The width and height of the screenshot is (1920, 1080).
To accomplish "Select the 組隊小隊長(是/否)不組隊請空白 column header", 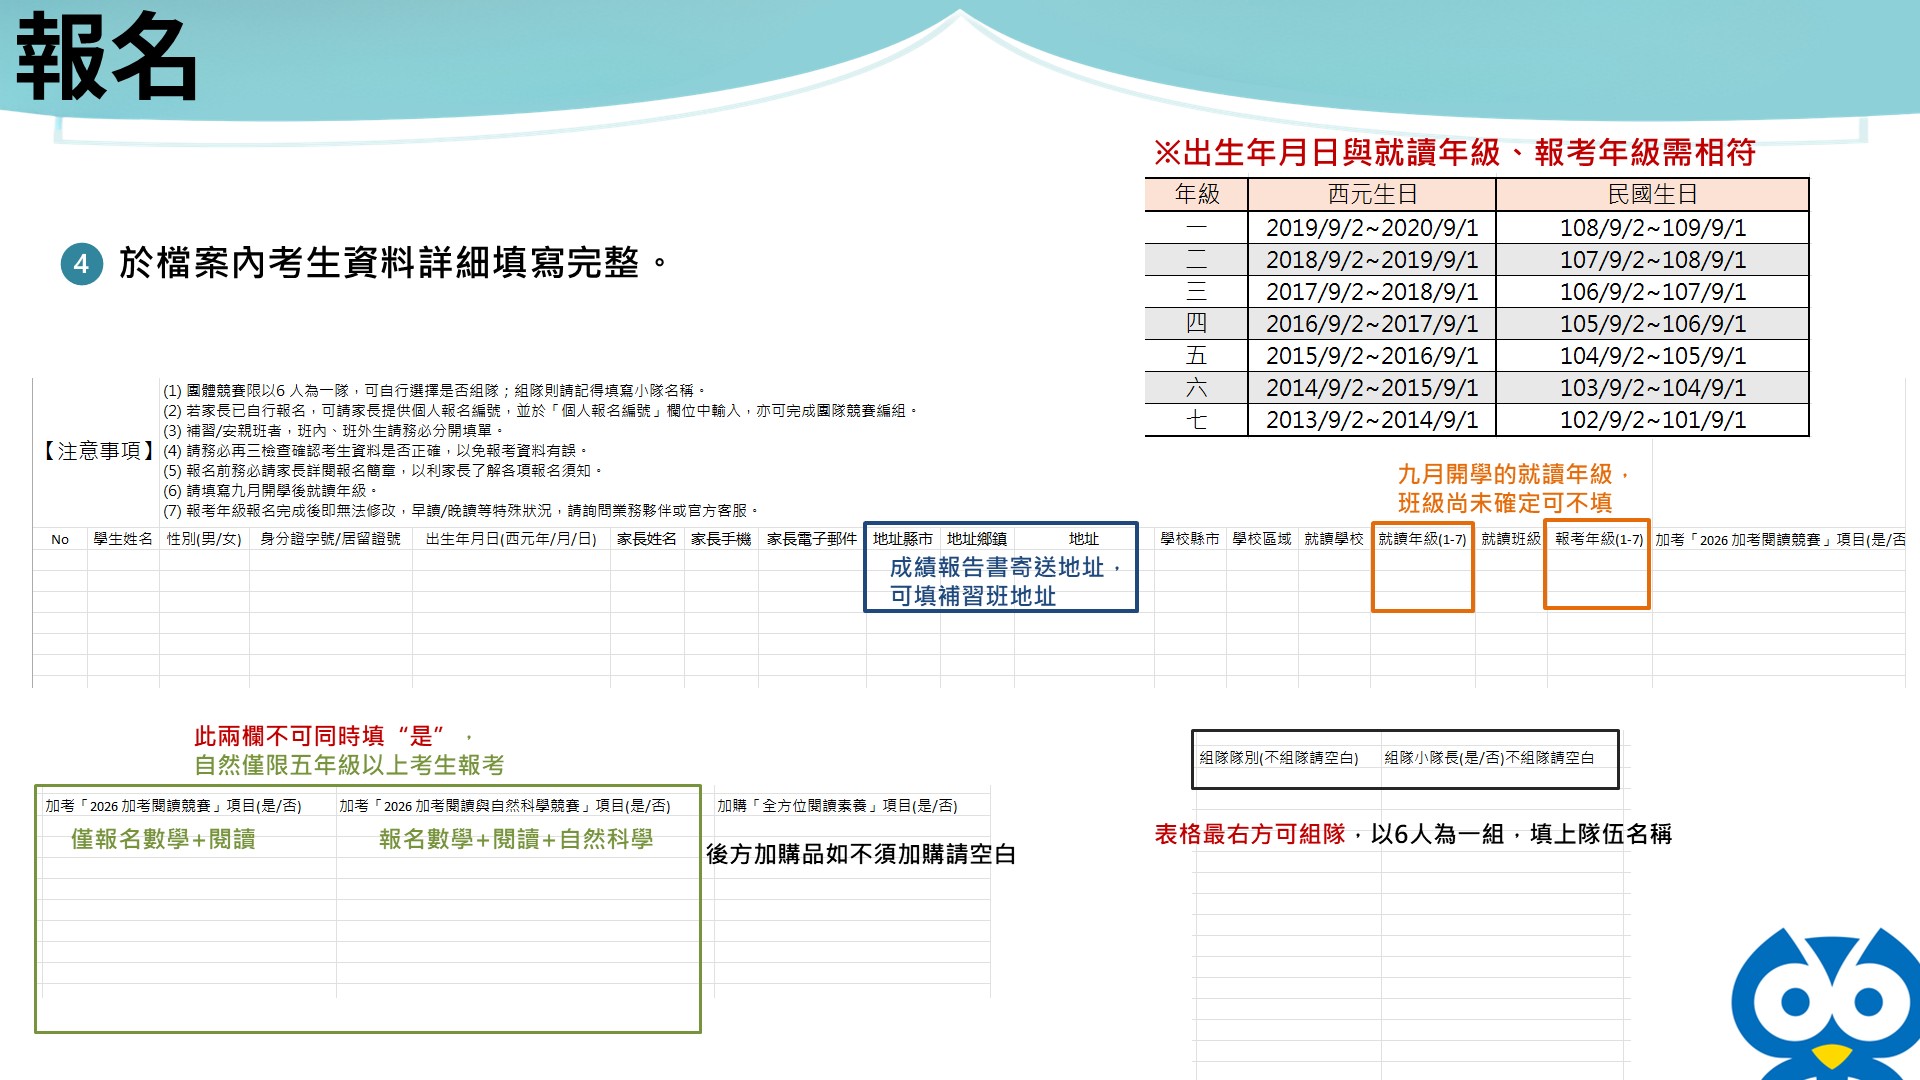I will pos(1489,758).
